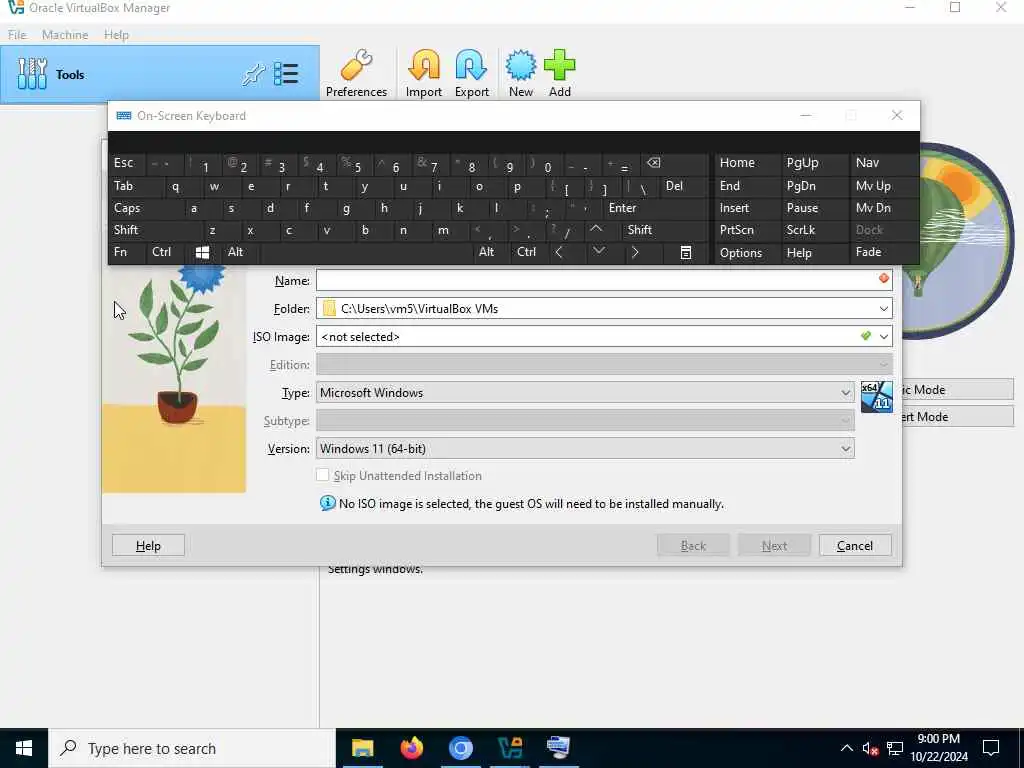Open the File menu

17,35
